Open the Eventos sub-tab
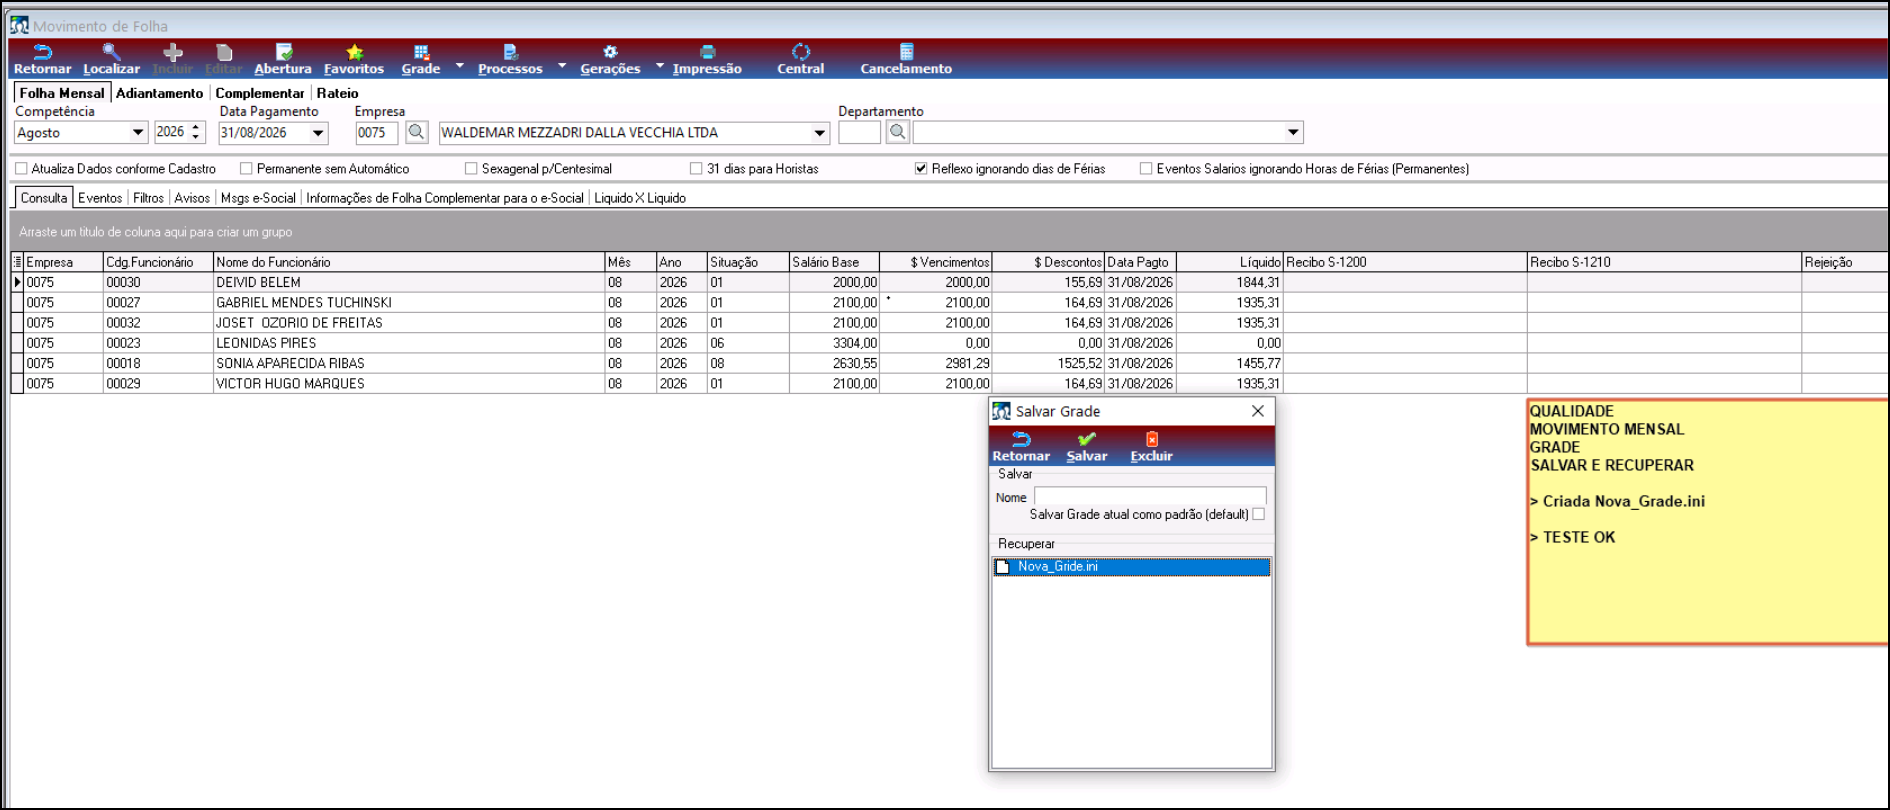This screenshot has width=1890, height=810. pos(100,198)
